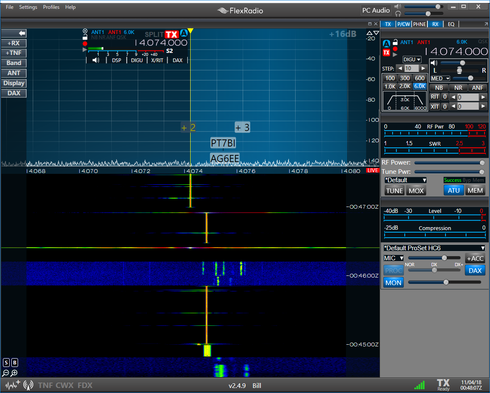Open the Help menu

click(x=70, y=7)
